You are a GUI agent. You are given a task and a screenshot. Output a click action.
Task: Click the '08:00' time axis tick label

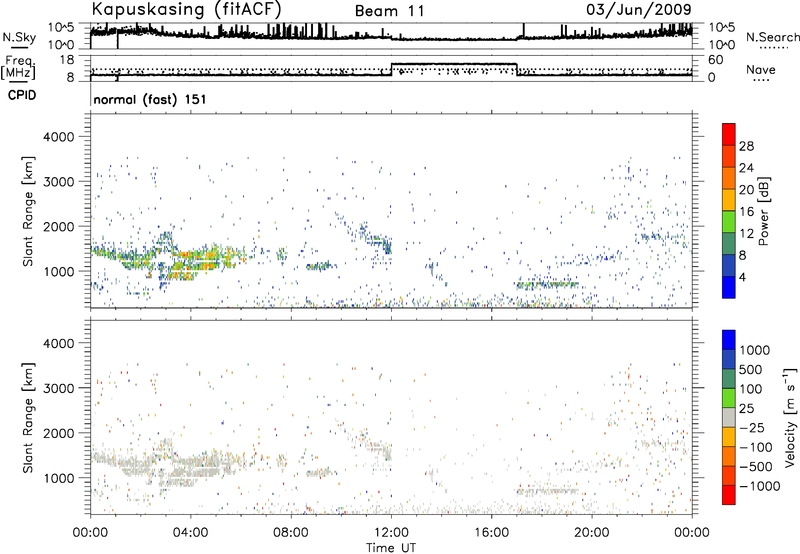coord(291,533)
